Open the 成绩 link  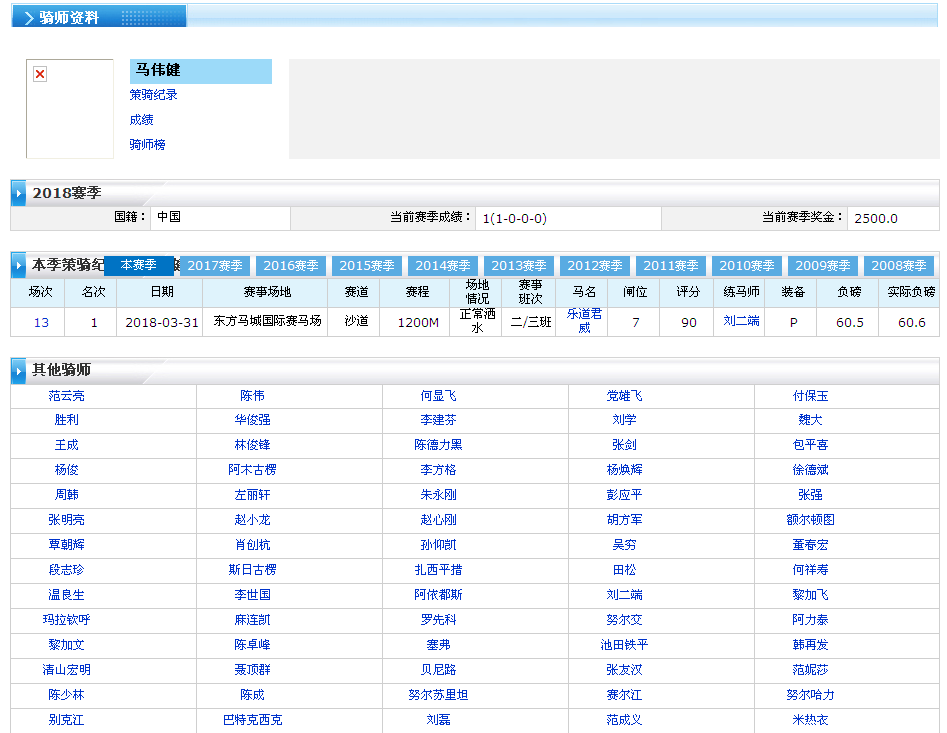141,120
